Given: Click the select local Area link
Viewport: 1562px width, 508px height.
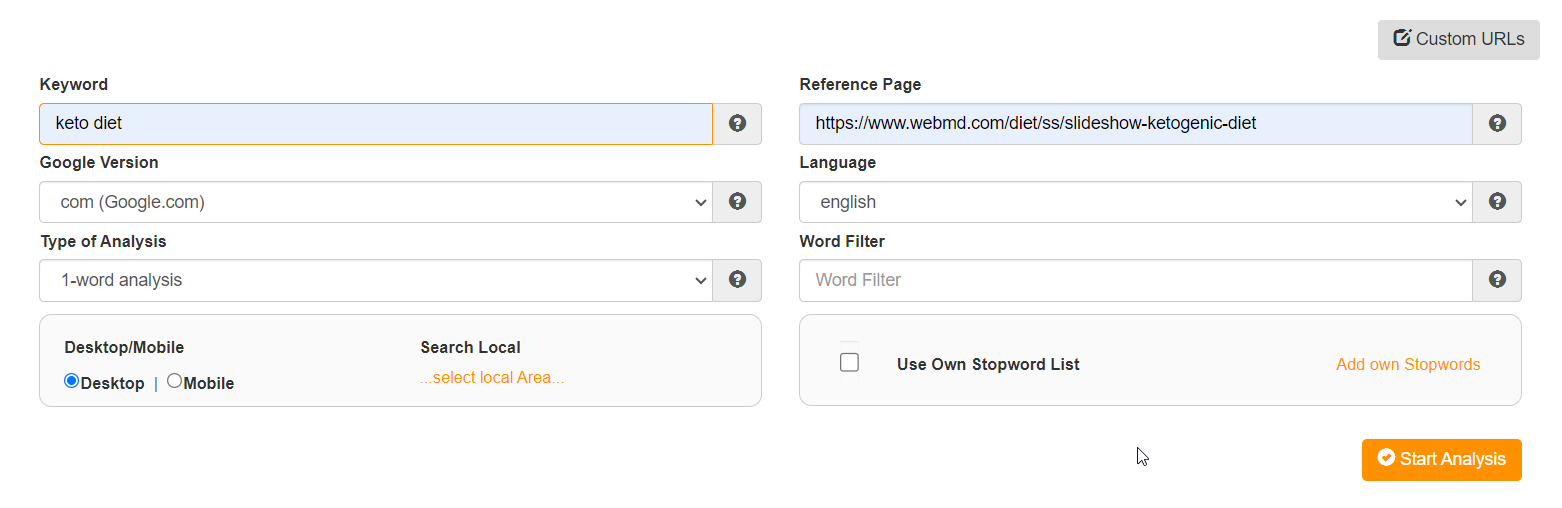Looking at the screenshot, I should 492,378.
